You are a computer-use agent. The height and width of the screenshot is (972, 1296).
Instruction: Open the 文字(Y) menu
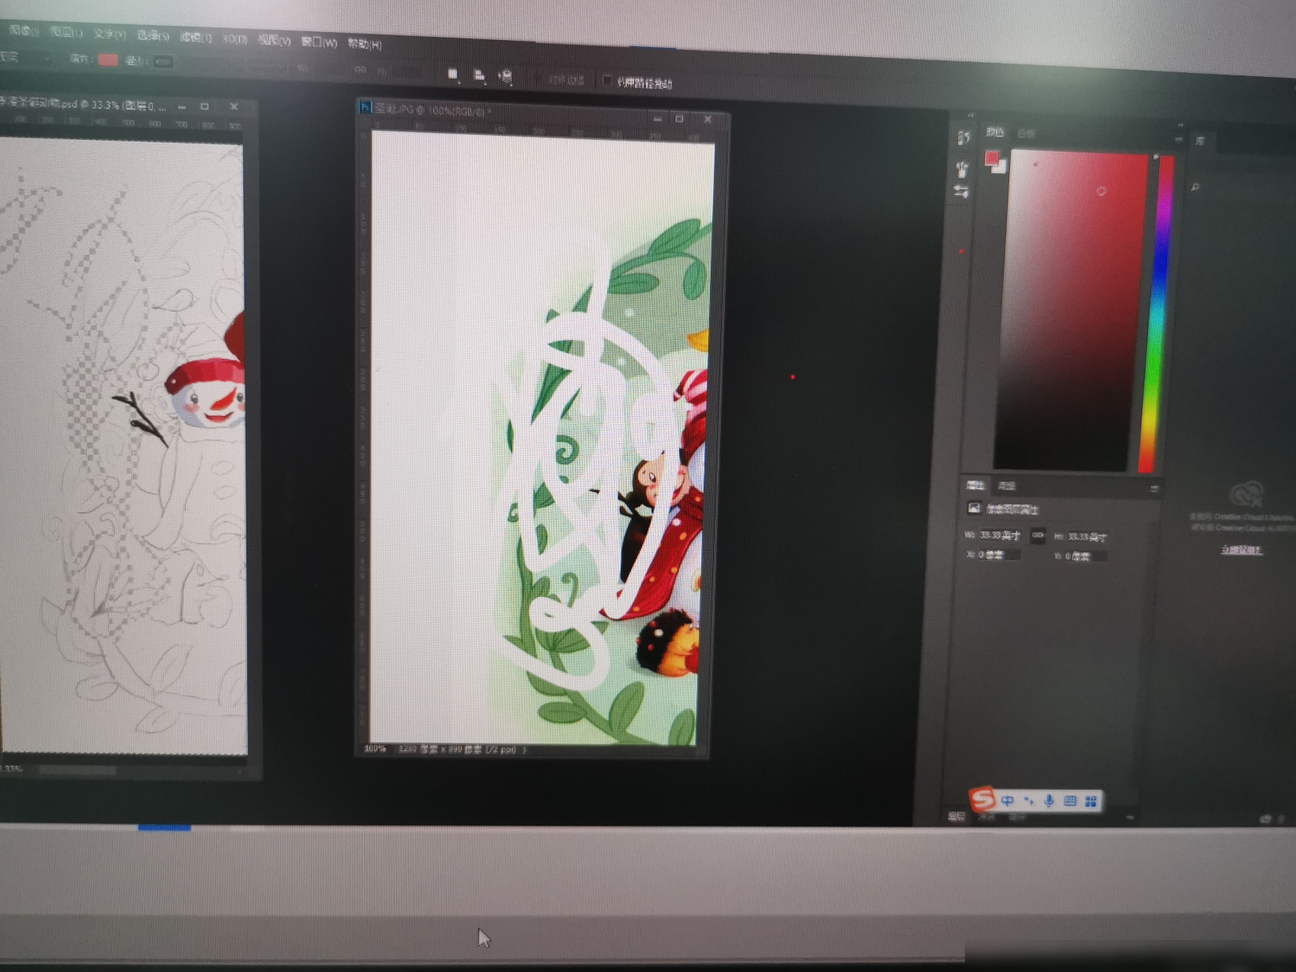[x=109, y=34]
